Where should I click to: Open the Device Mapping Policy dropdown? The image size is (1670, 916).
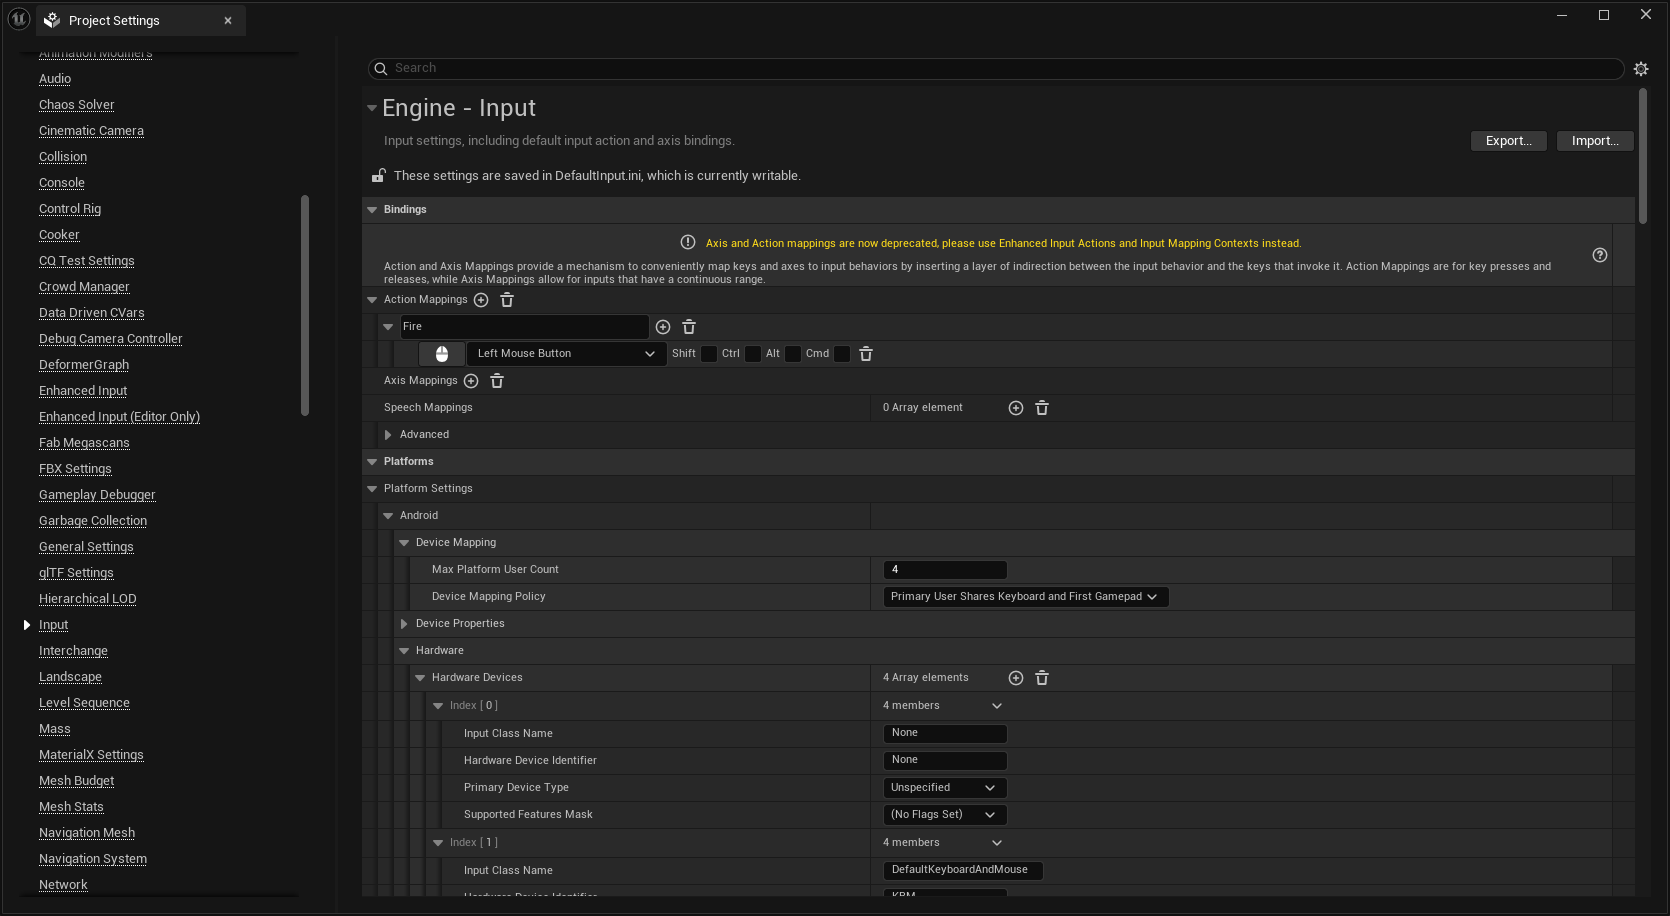point(1025,596)
